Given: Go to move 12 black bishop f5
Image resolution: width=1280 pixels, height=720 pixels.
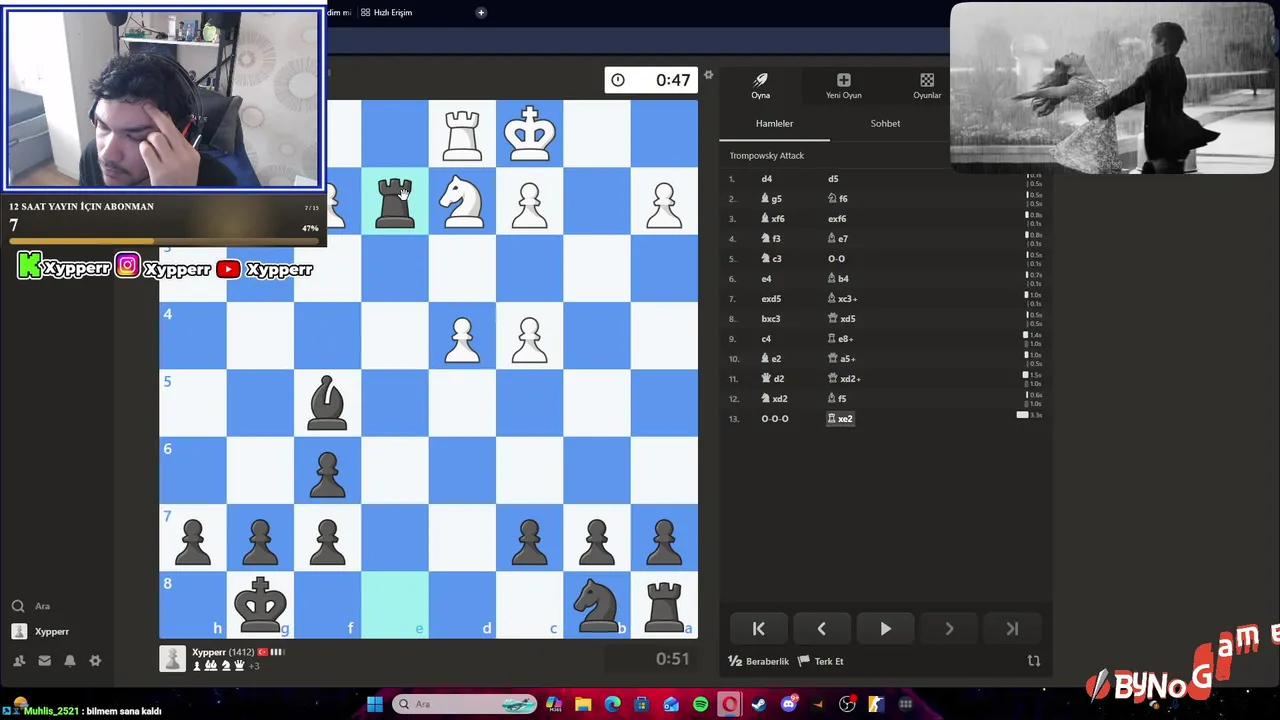Looking at the screenshot, I should [837, 399].
